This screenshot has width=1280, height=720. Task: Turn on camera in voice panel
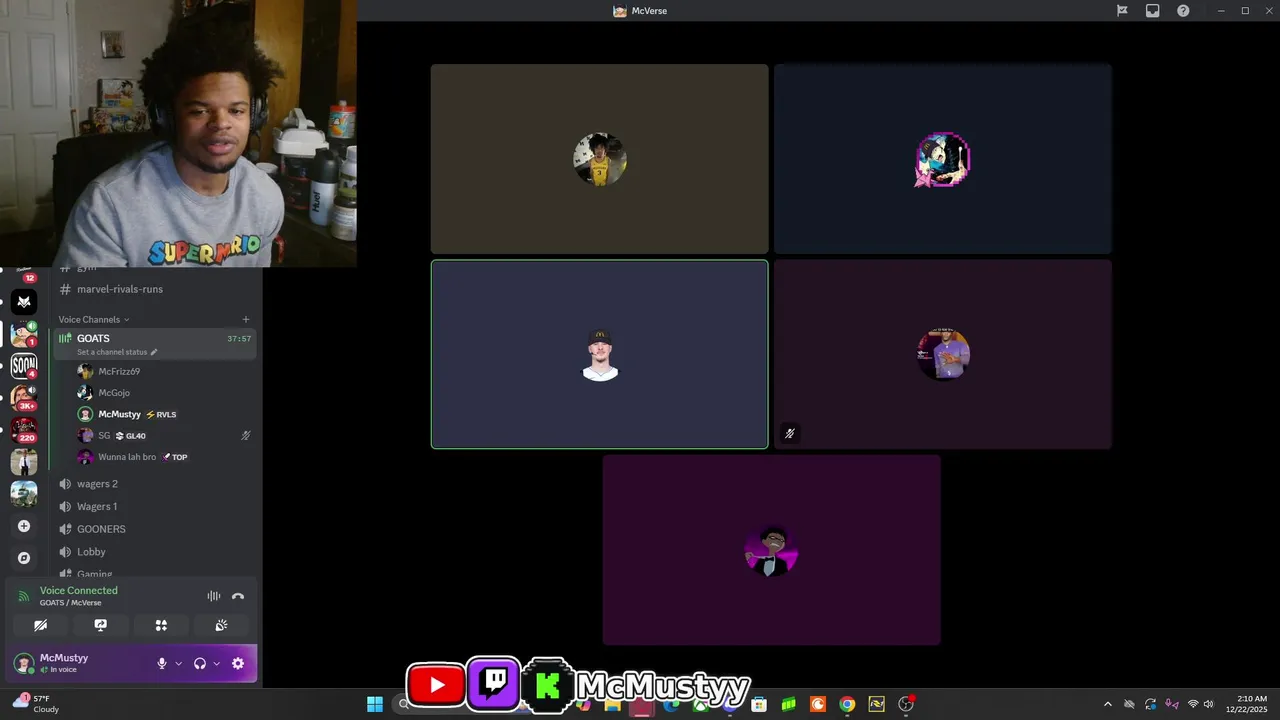pos(40,625)
